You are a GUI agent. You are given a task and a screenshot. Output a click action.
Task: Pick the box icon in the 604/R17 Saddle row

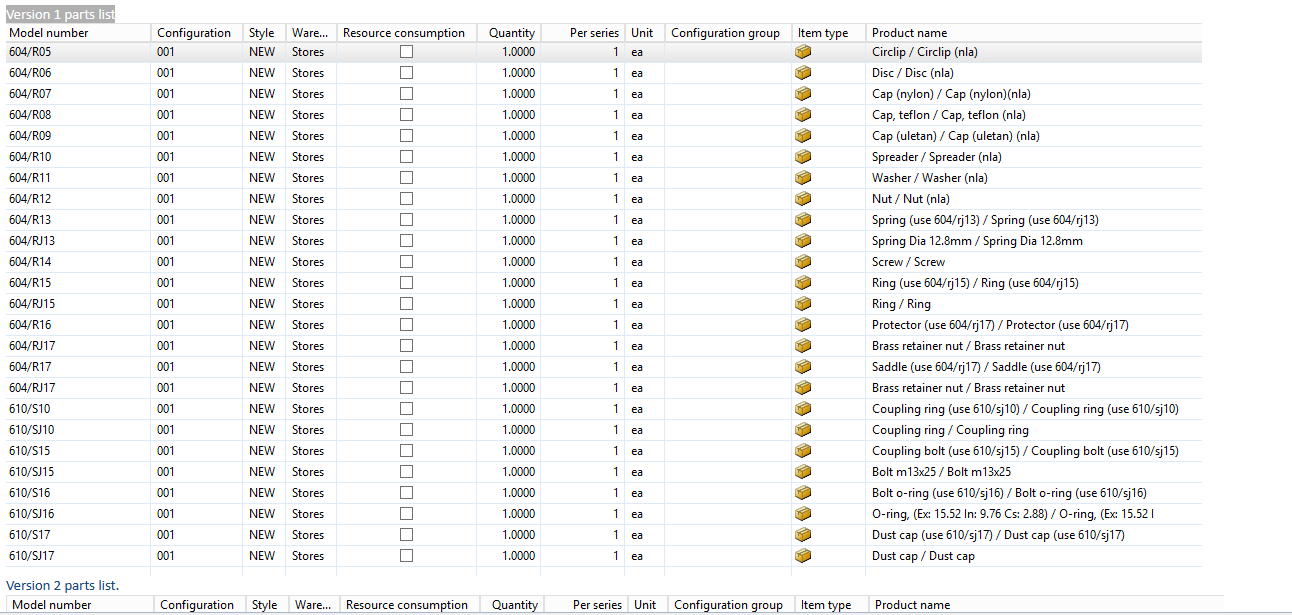click(x=803, y=366)
